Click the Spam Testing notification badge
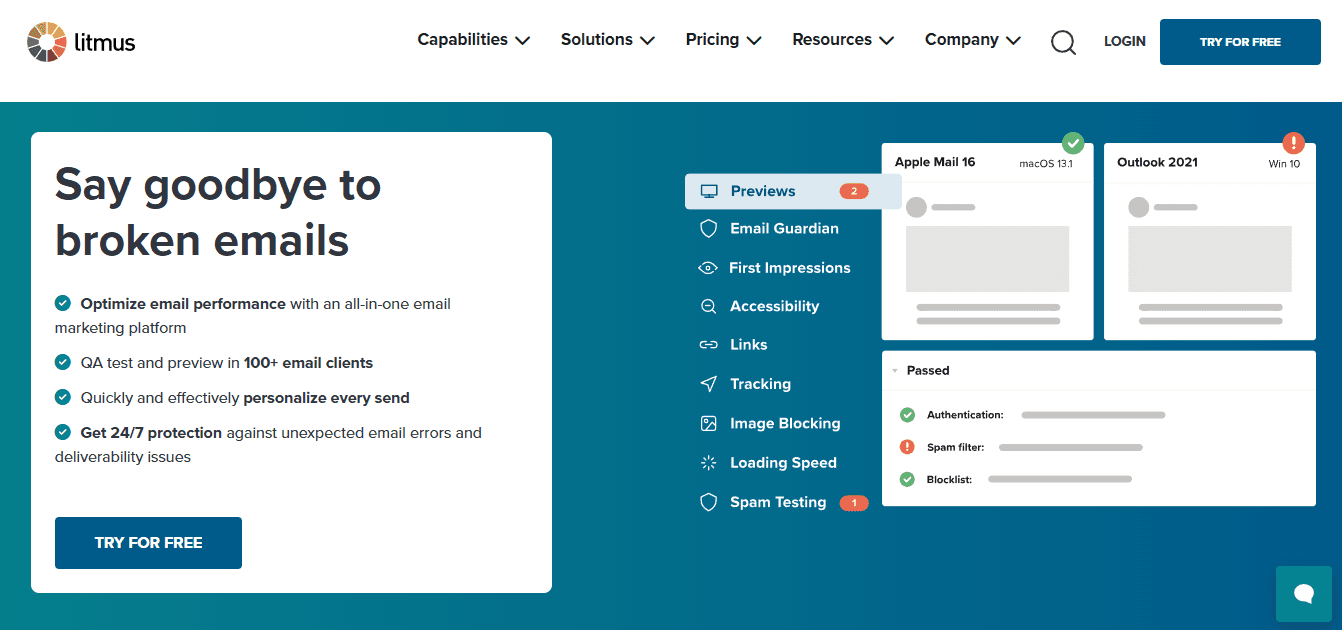Screen dimensions: 1342x630 854,502
